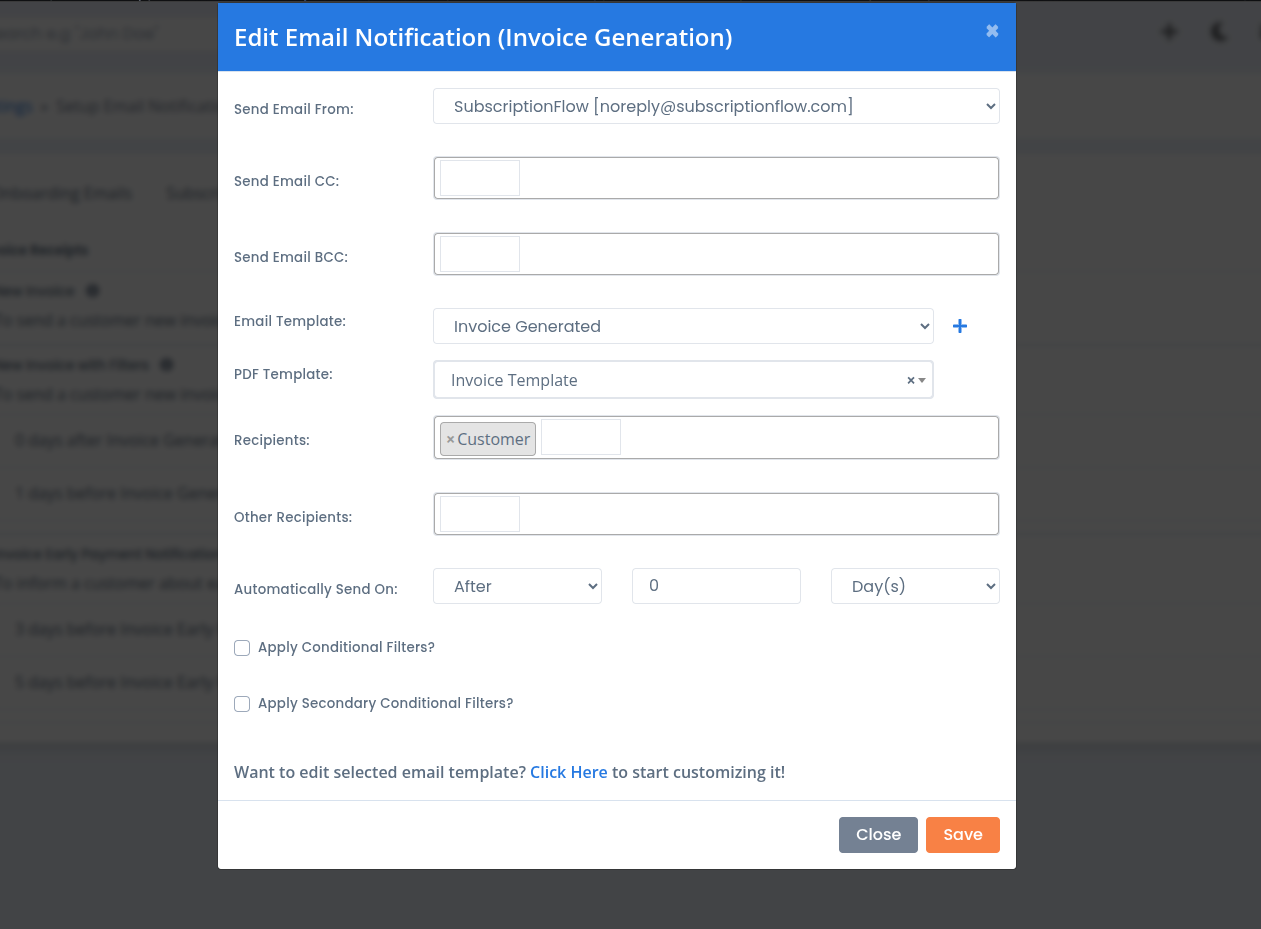Screen dimensions: 1261x929
Task: Save the email notification settings
Action: tap(962, 834)
